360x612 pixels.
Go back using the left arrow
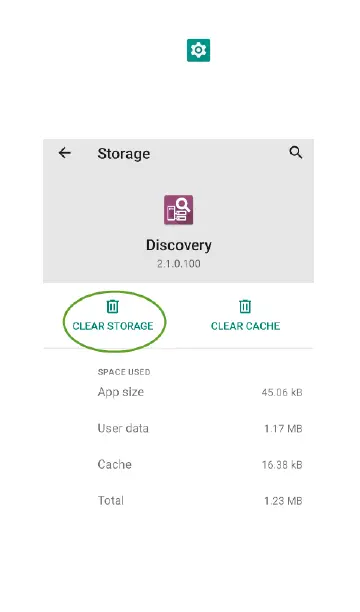tap(65, 153)
